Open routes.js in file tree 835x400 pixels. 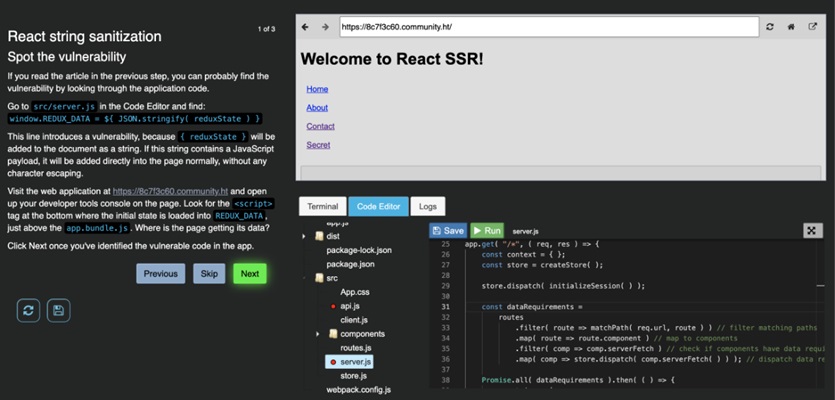(356, 348)
